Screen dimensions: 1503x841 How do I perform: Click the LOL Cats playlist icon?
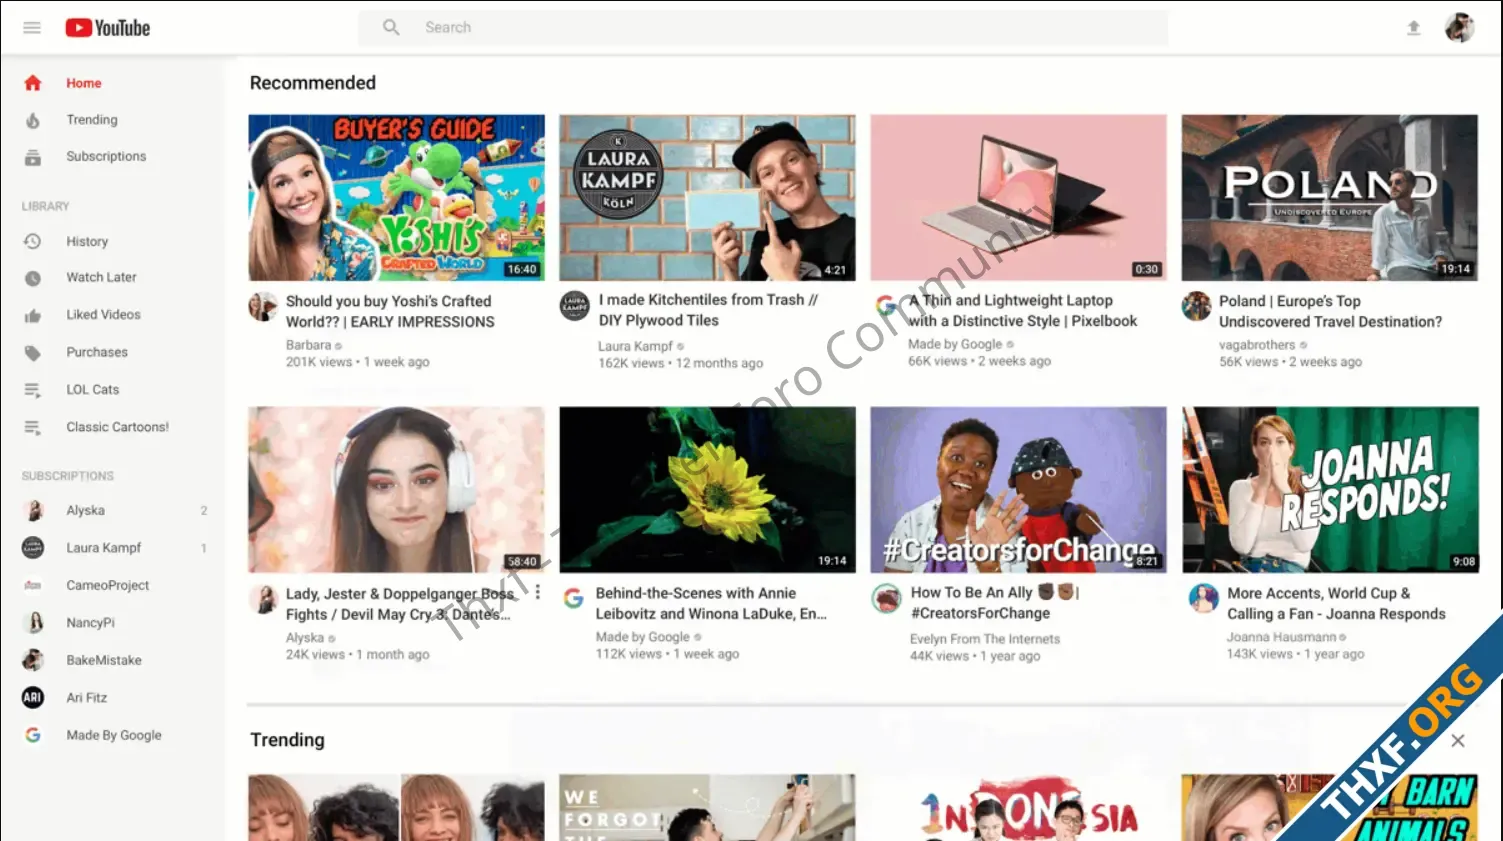[33, 390]
